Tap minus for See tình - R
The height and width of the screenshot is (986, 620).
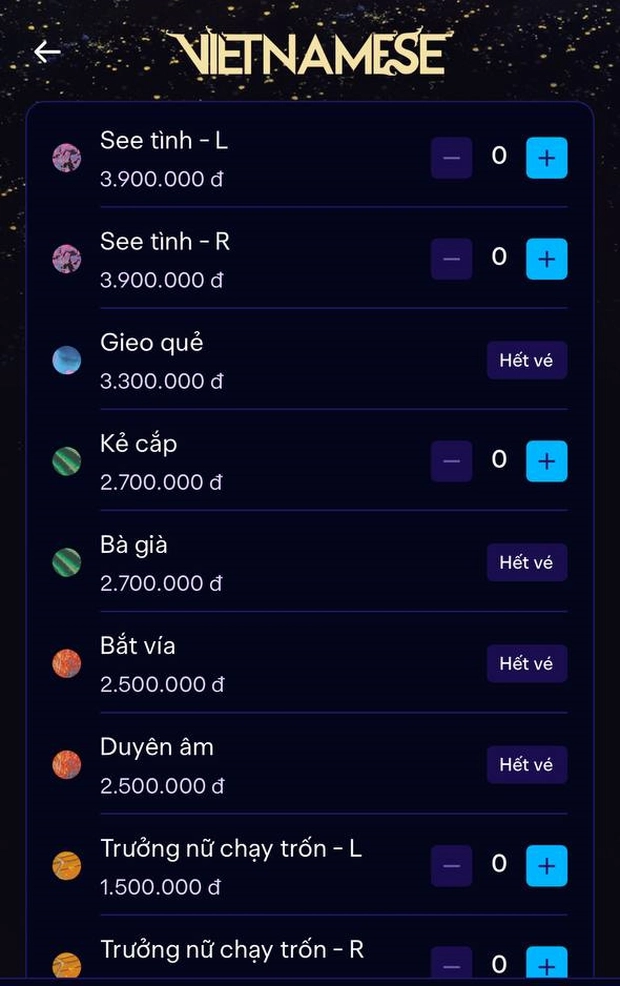[451, 259]
